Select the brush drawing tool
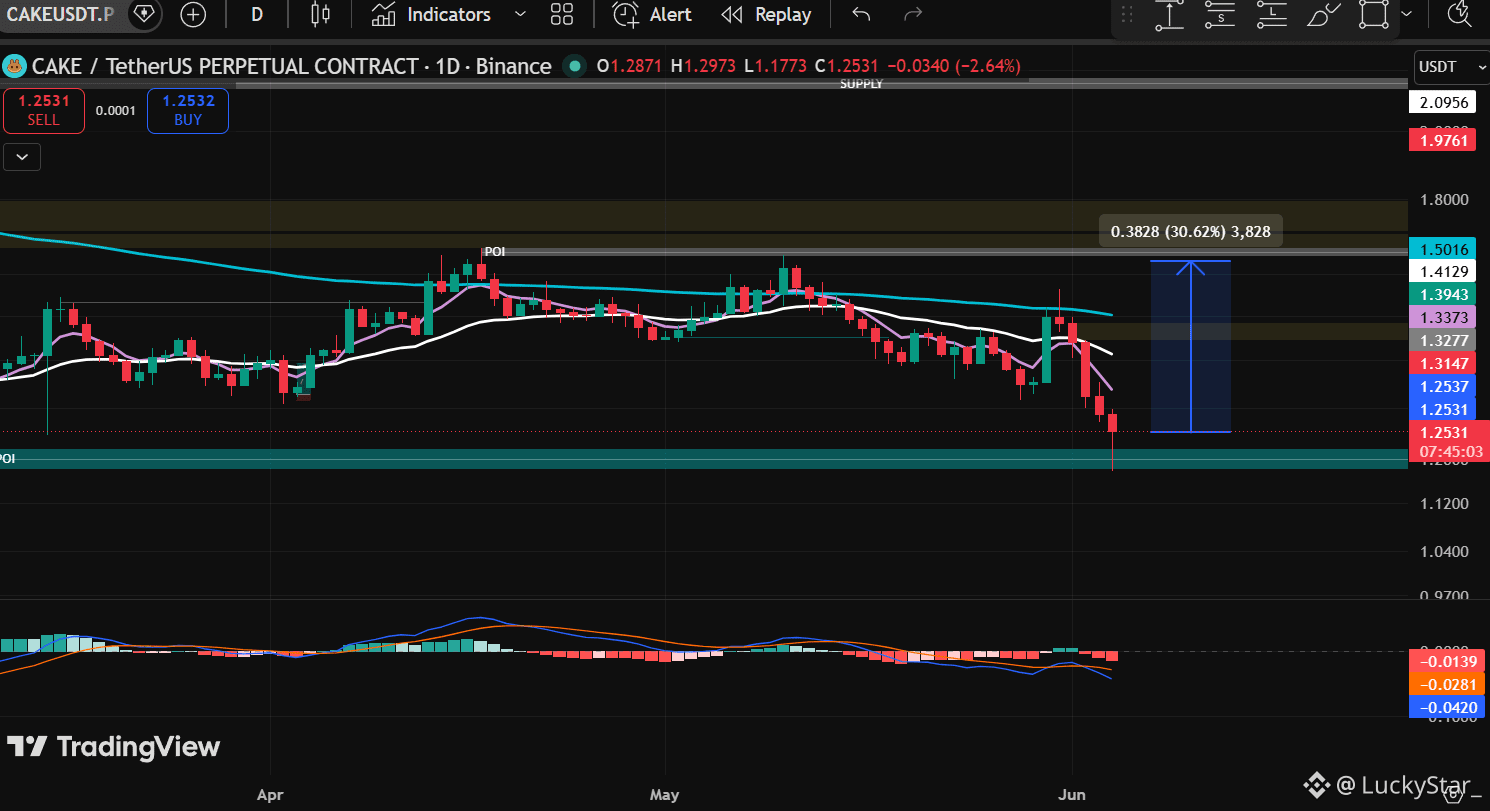 click(x=1323, y=14)
